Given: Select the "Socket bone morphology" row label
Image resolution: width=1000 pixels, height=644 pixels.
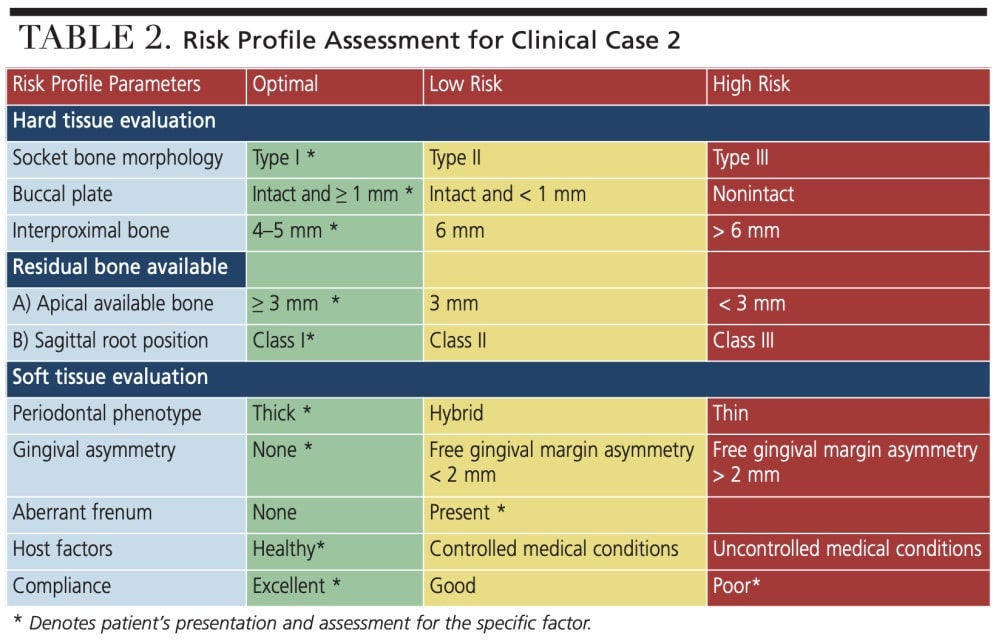Looking at the screenshot, I should [x=118, y=158].
